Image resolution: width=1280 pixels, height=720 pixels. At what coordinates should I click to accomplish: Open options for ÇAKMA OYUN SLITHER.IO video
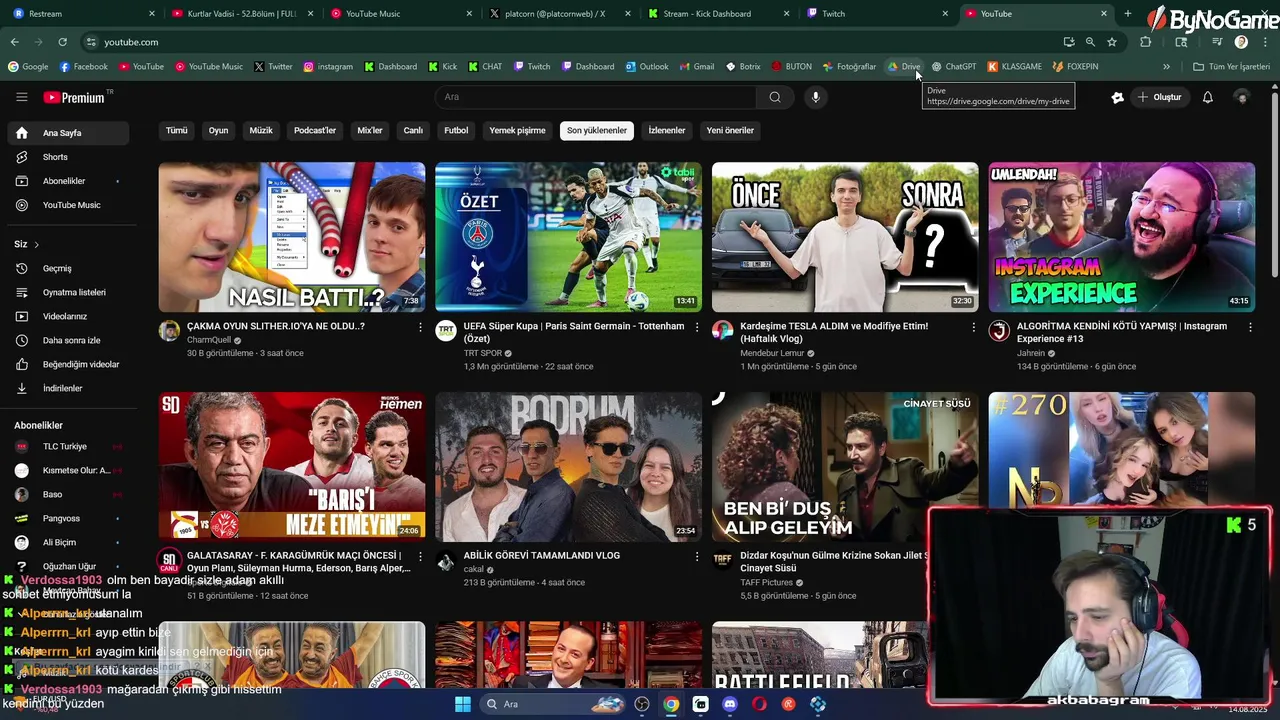coord(420,327)
